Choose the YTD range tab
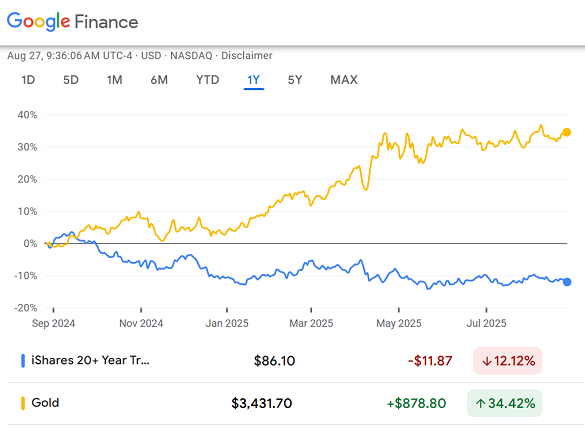This screenshot has height=428, width=585. click(x=208, y=80)
